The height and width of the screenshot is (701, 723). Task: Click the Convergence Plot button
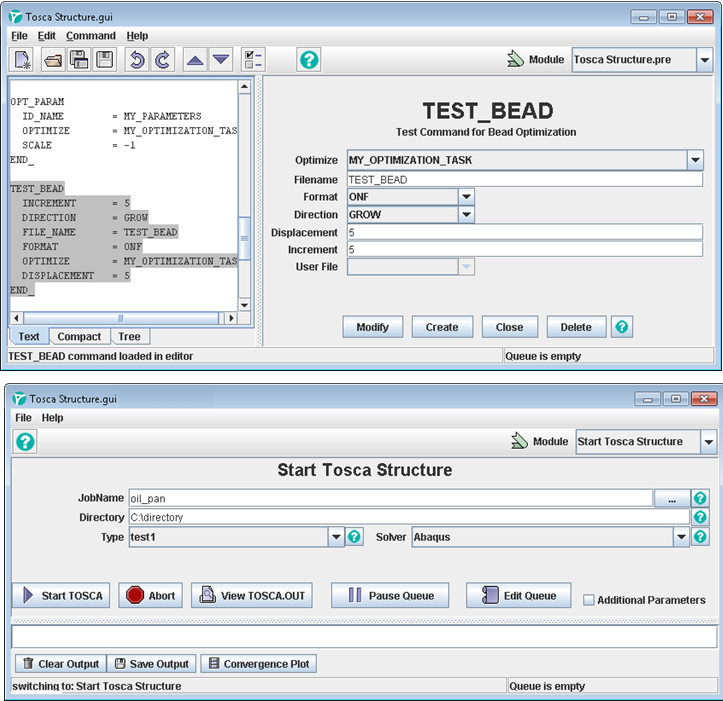(x=259, y=664)
